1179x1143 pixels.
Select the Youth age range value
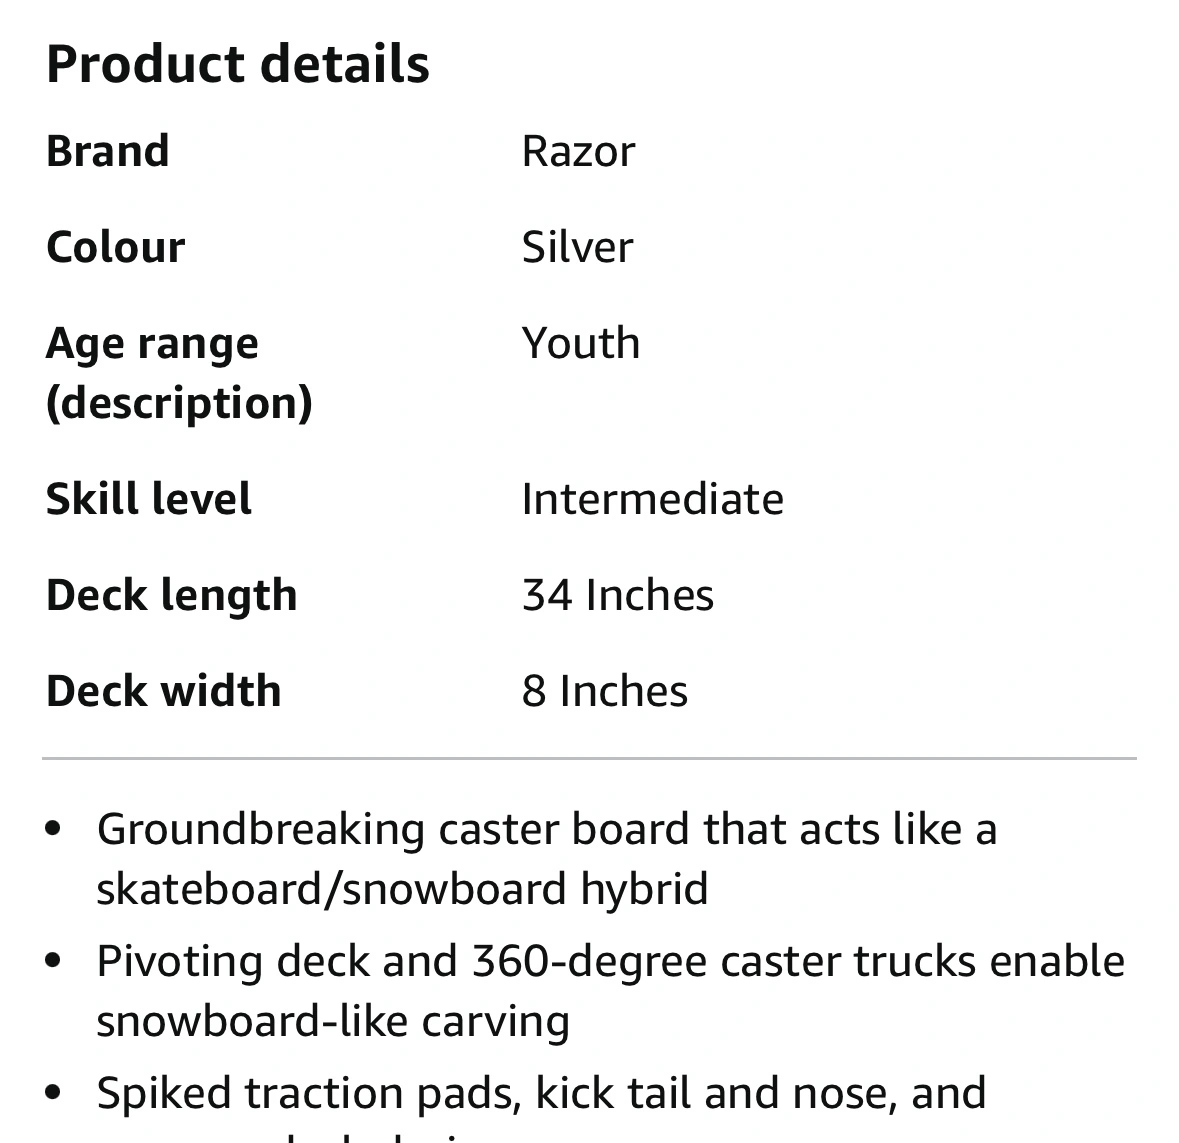click(x=580, y=343)
